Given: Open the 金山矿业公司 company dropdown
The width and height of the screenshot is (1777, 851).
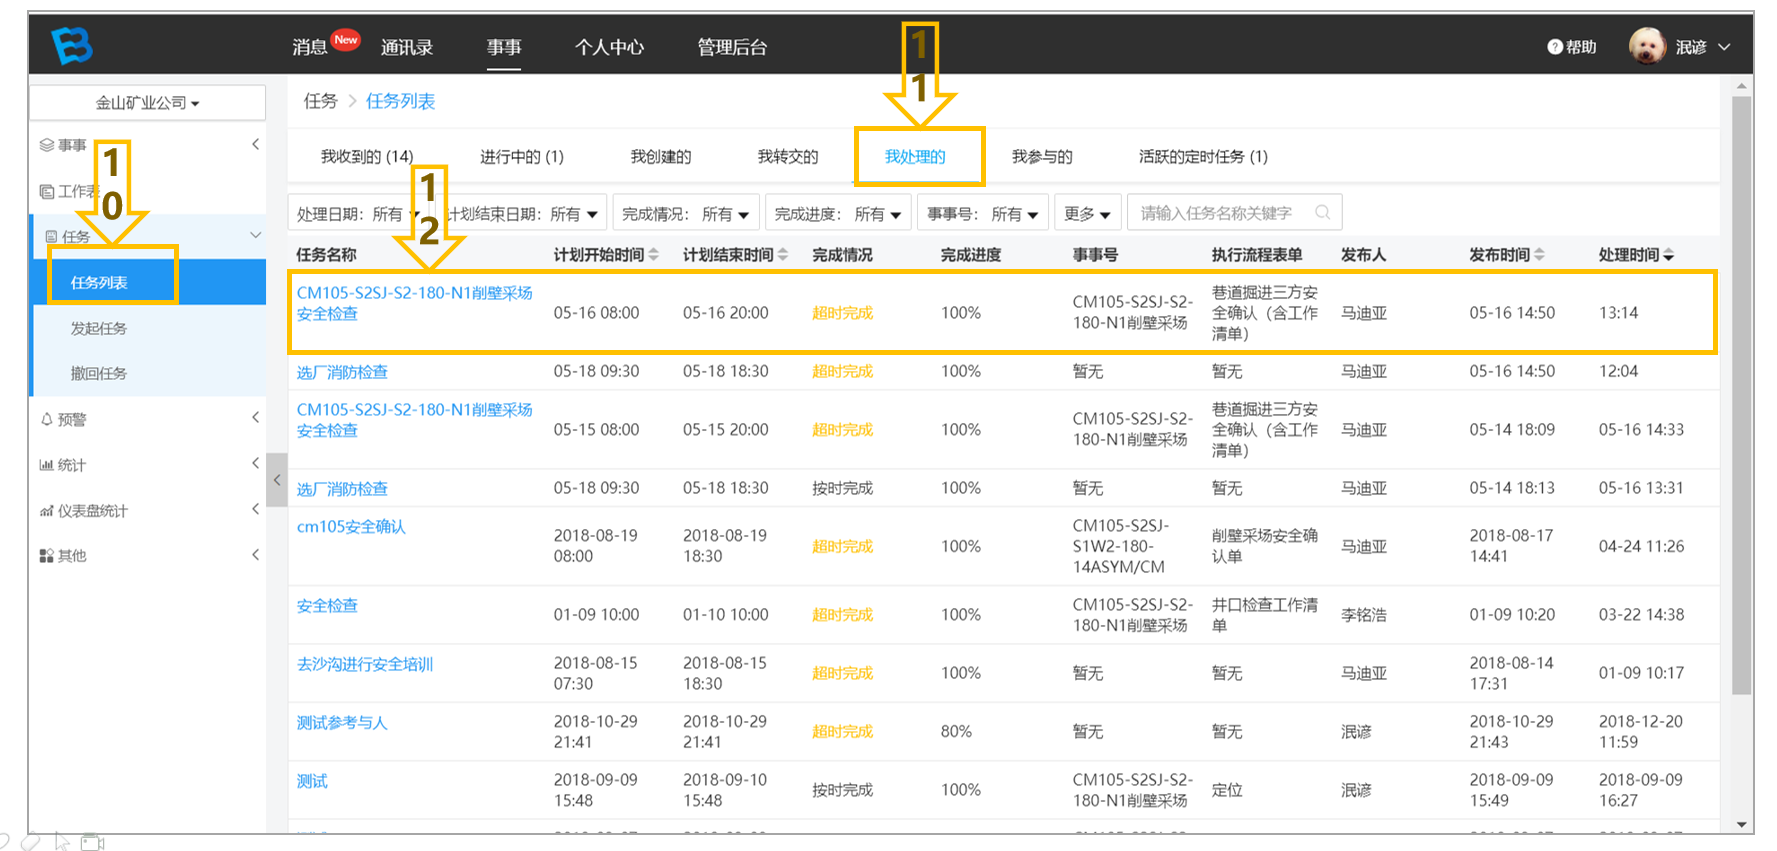Looking at the screenshot, I should tap(147, 103).
